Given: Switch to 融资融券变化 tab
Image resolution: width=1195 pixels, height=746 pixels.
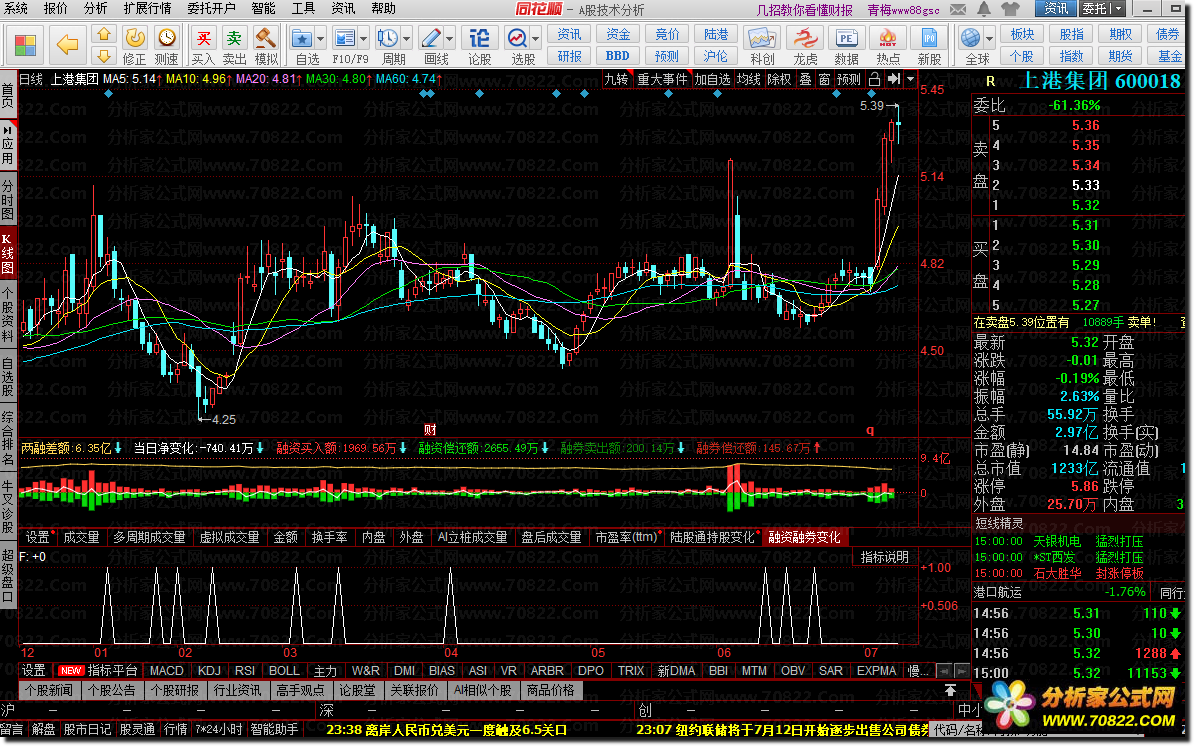Looking at the screenshot, I should click(804, 537).
